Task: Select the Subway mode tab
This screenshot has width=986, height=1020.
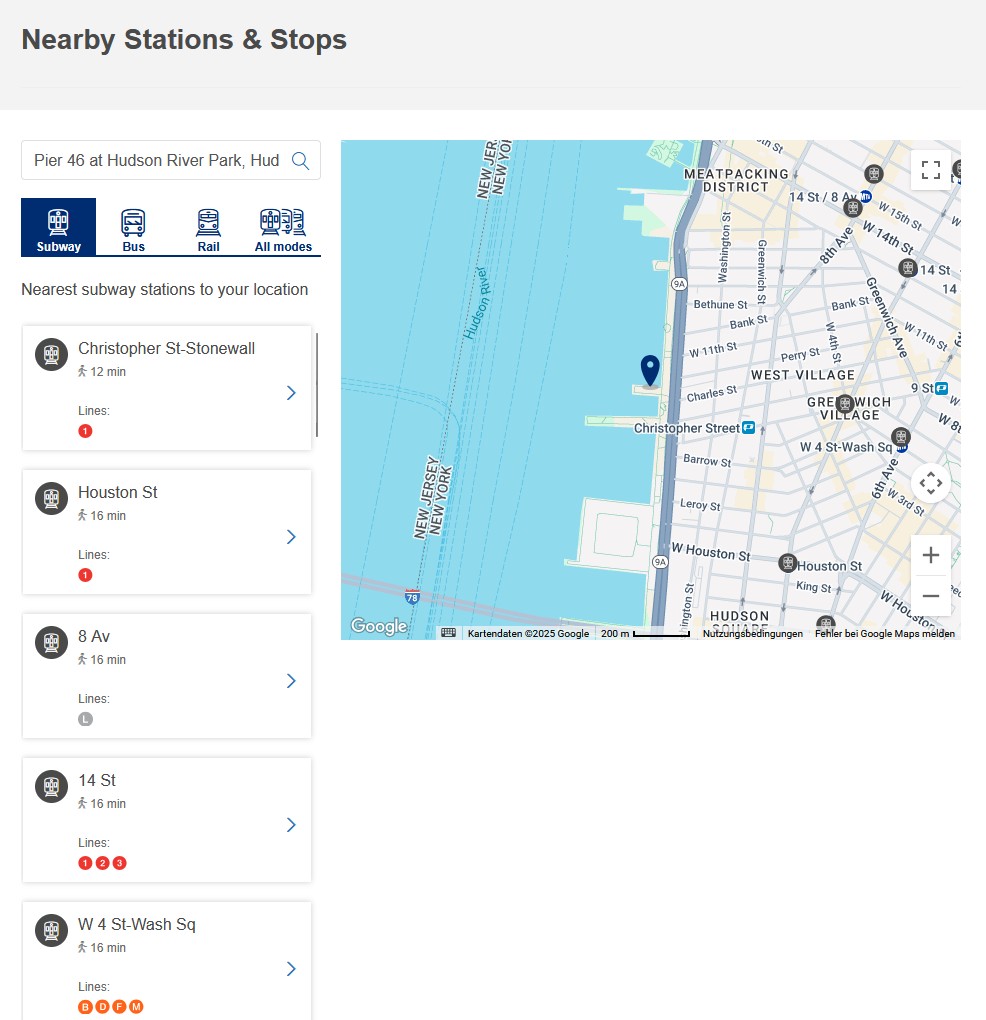Action: 58,228
